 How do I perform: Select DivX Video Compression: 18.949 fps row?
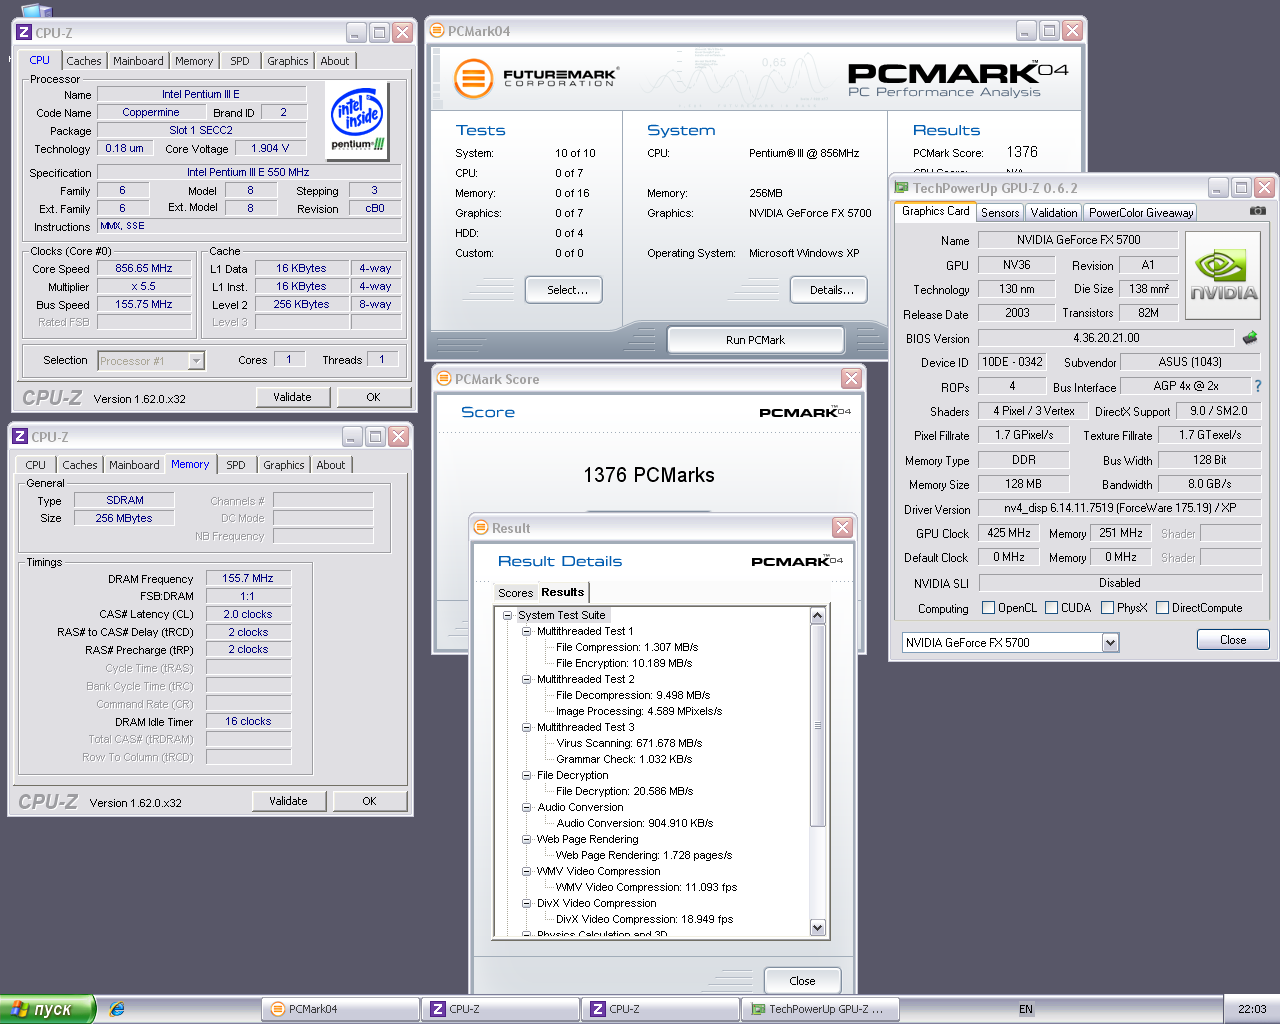click(x=644, y=919)
